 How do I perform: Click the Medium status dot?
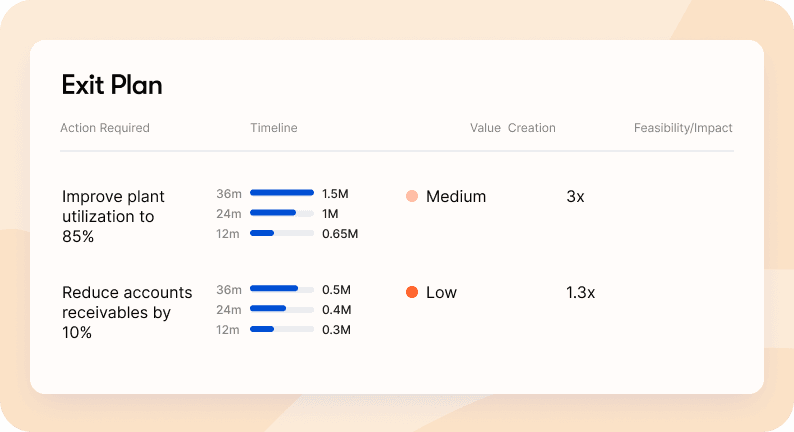tap(412, 197)
